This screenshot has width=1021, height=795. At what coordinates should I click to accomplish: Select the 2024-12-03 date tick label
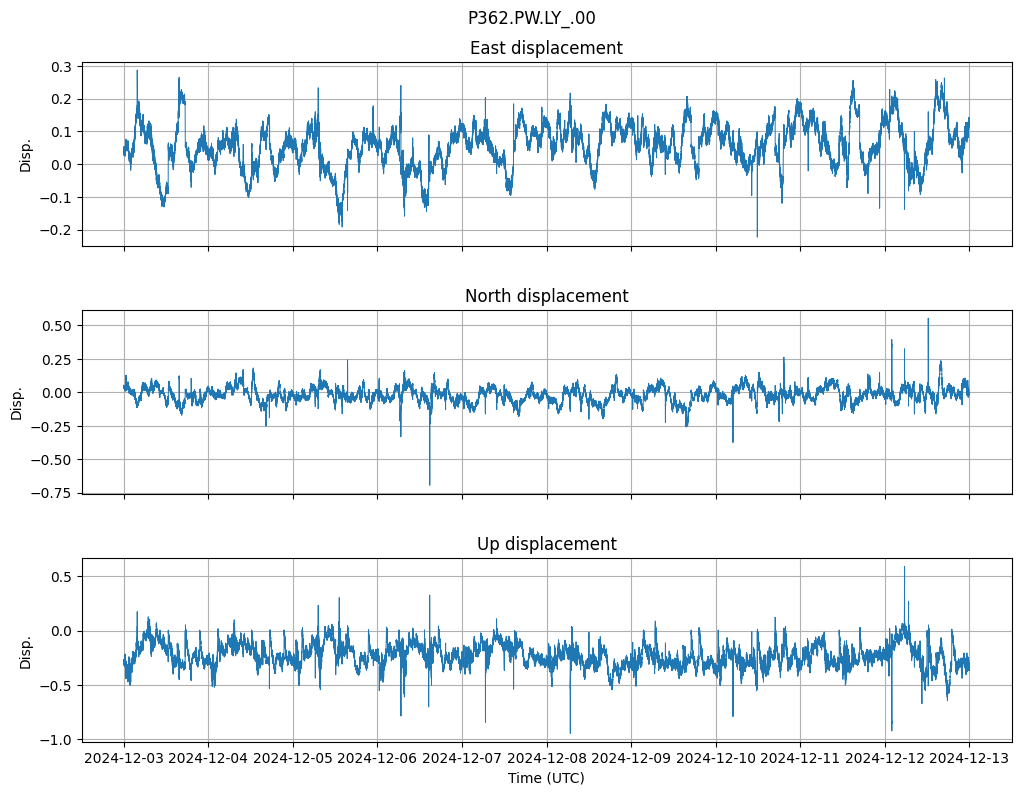(124, 759)
